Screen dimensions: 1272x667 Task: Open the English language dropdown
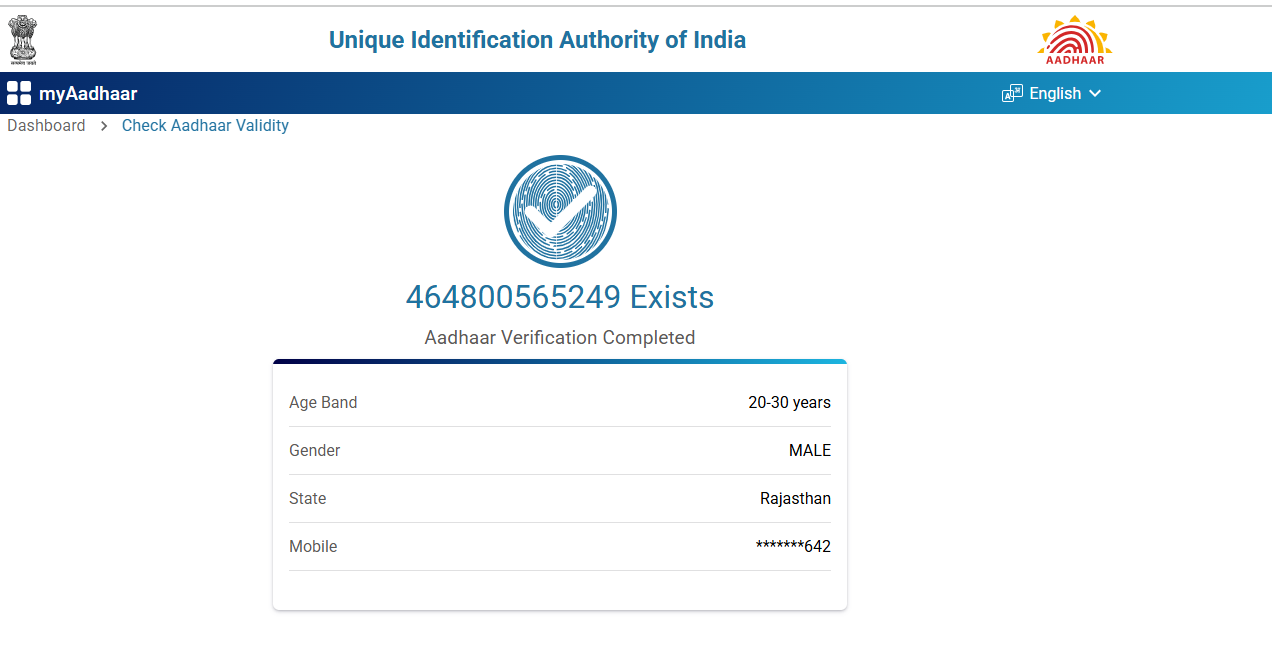pos(1054,94)
